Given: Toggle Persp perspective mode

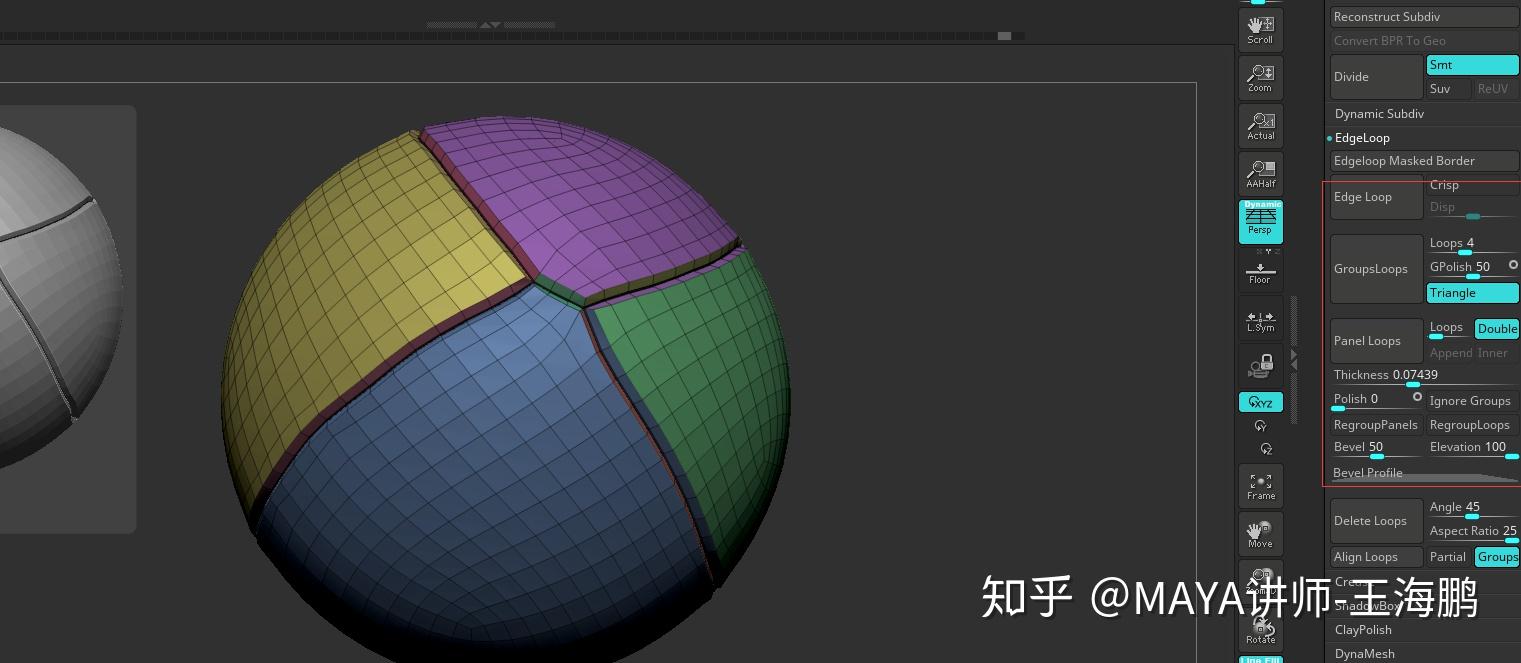Looking at the screenshot, I should click(x=1259, y=221).
